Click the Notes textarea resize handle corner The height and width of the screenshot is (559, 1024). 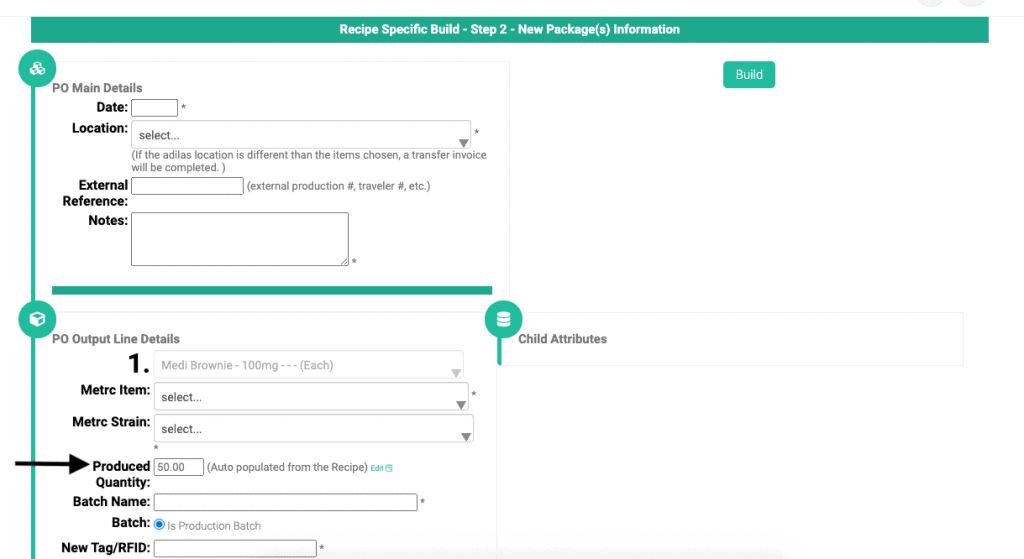point(344,261)
